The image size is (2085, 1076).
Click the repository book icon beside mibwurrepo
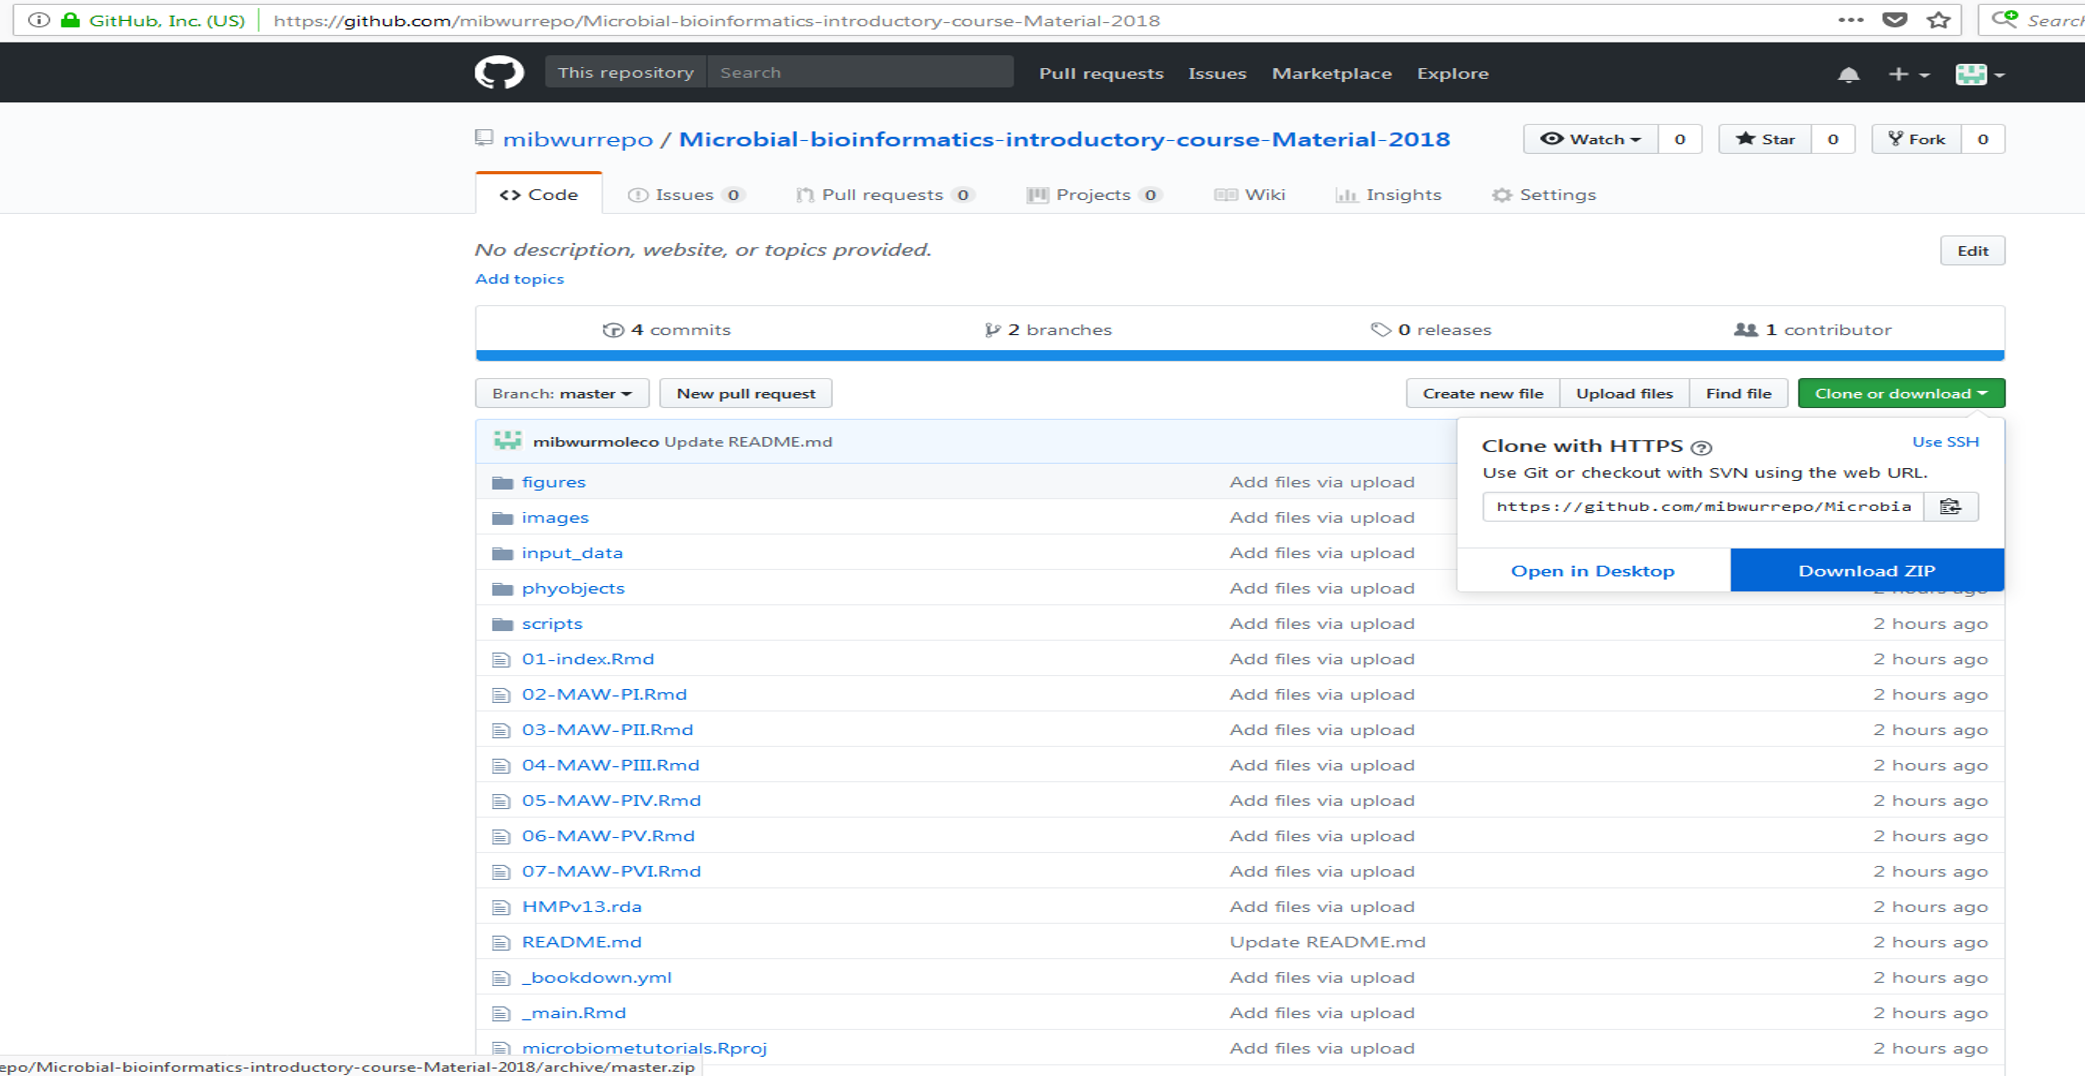[x=484, y=139]
